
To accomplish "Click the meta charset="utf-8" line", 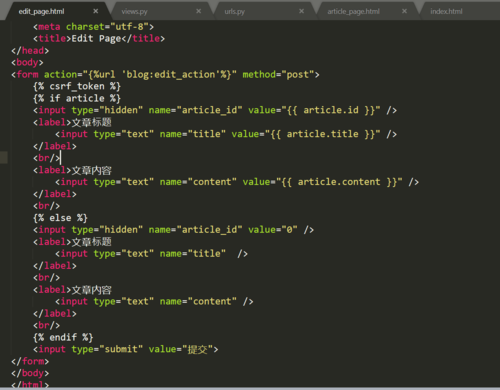I will 93,27.
